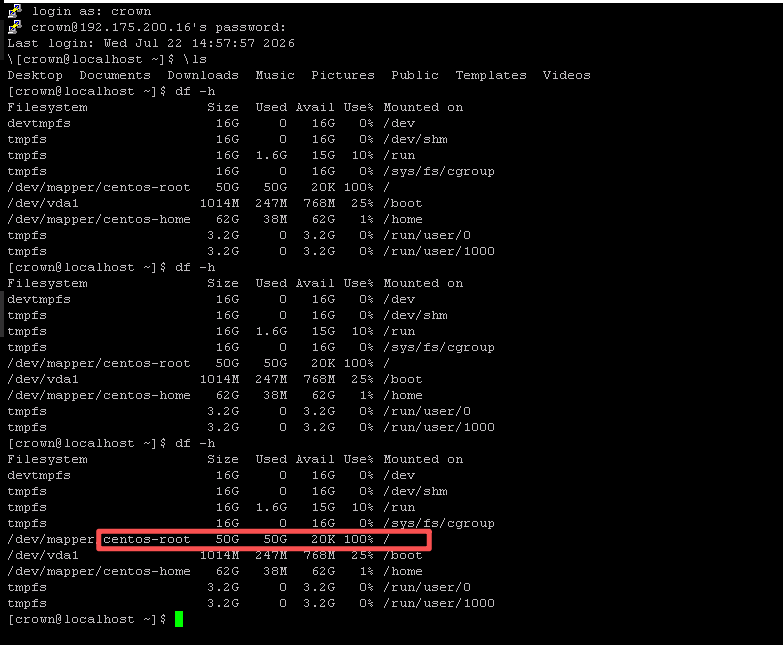Click the 100% value inside the red highlighted box
Screen dimensions: 783x645
tap(359, 539)
